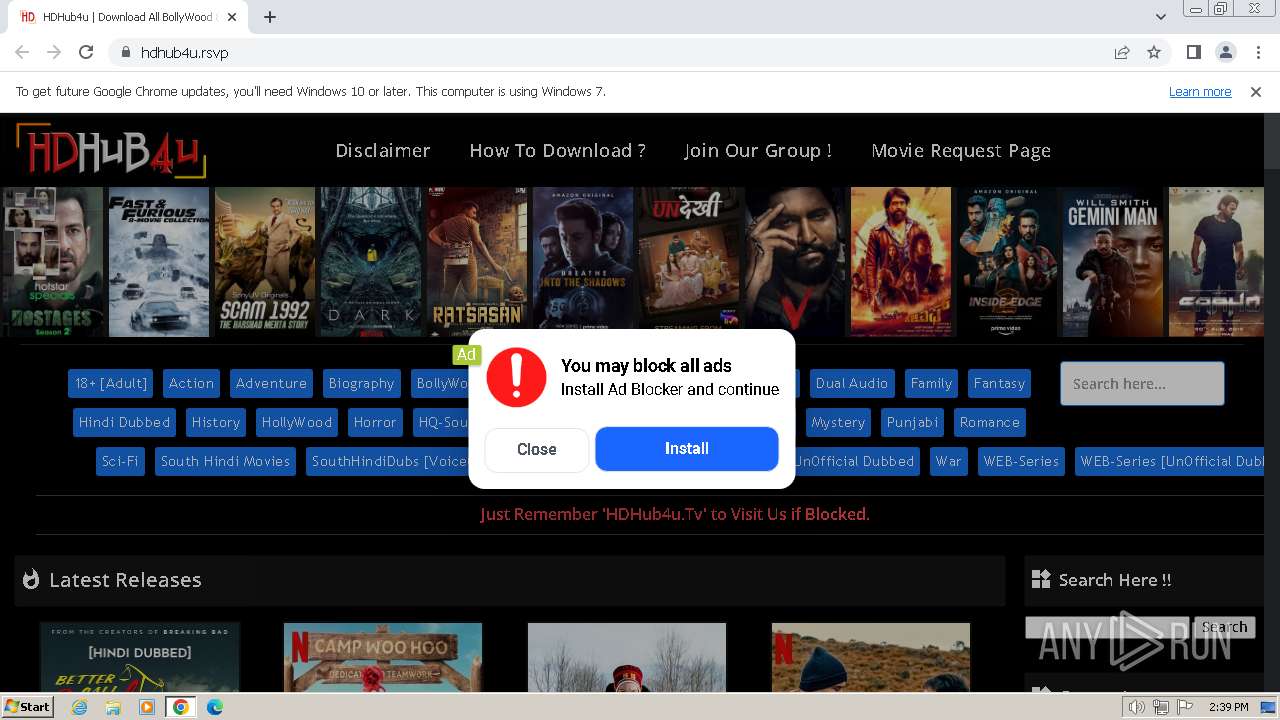Click the green Ad label badge
The width and height of the screenshot is (1280, 720).
[x=466, y=354]
